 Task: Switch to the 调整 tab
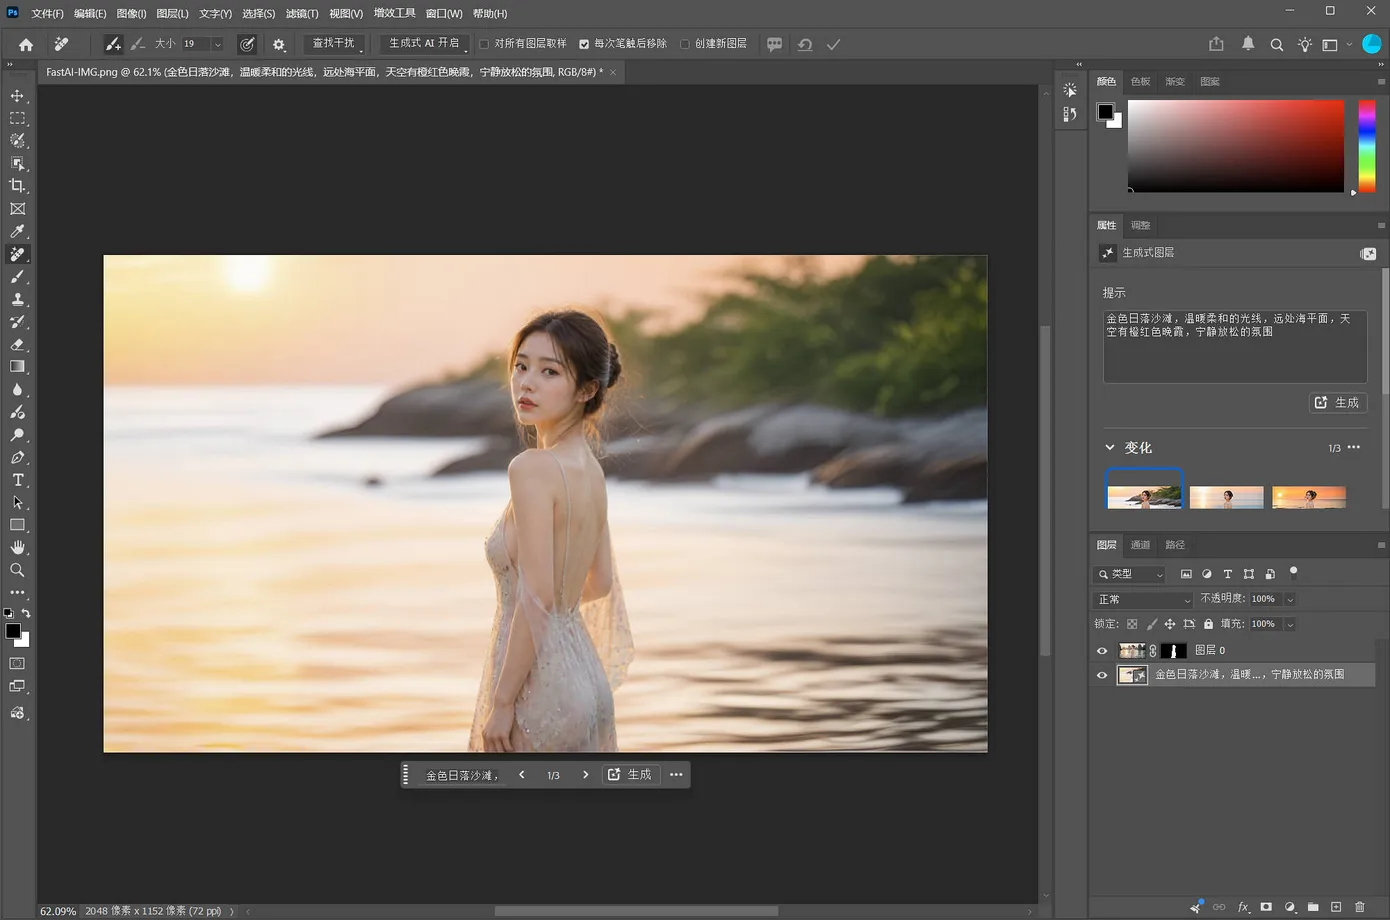click(1140, 226)
